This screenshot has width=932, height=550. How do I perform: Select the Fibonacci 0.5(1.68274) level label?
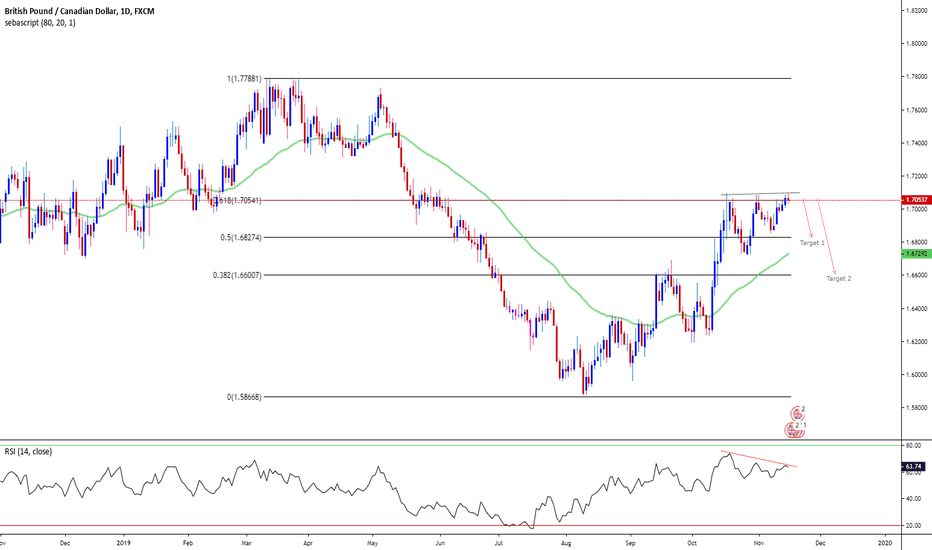(241, 237)
